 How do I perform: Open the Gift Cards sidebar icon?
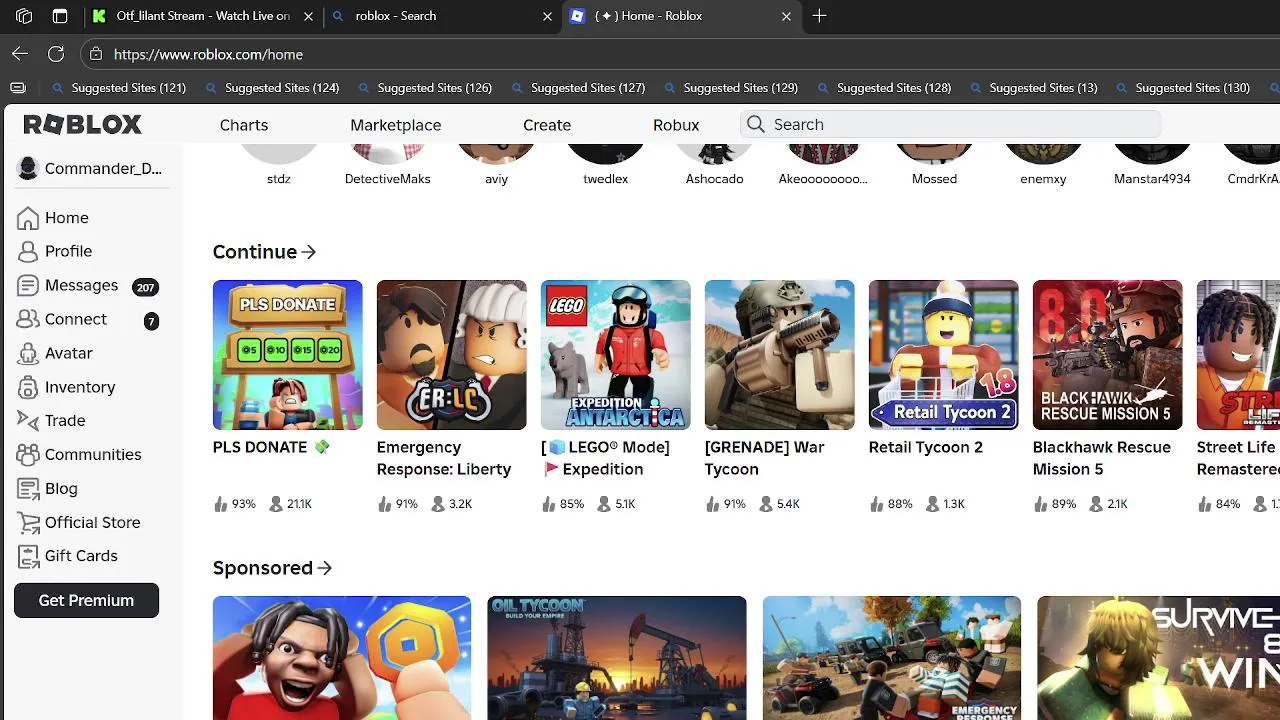[x=28, y=556]
